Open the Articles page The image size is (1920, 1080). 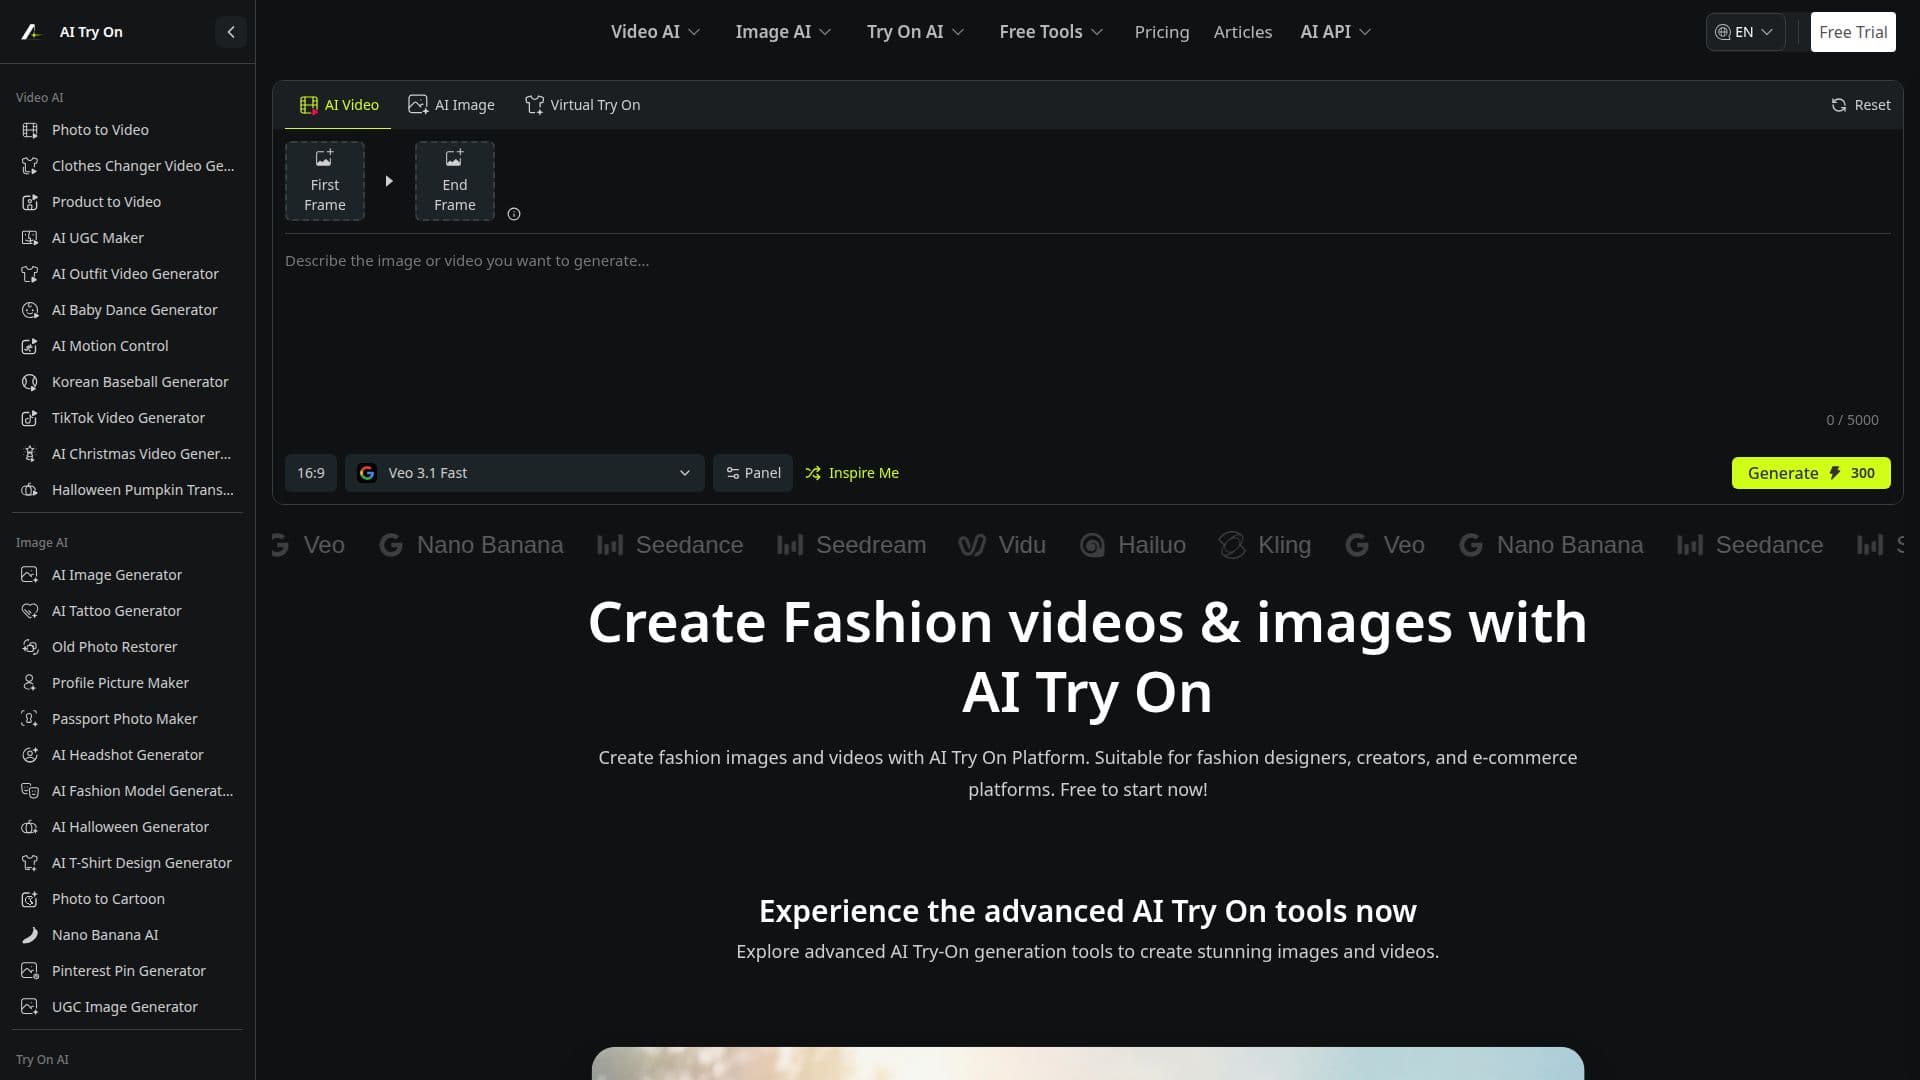[1243, 32]
